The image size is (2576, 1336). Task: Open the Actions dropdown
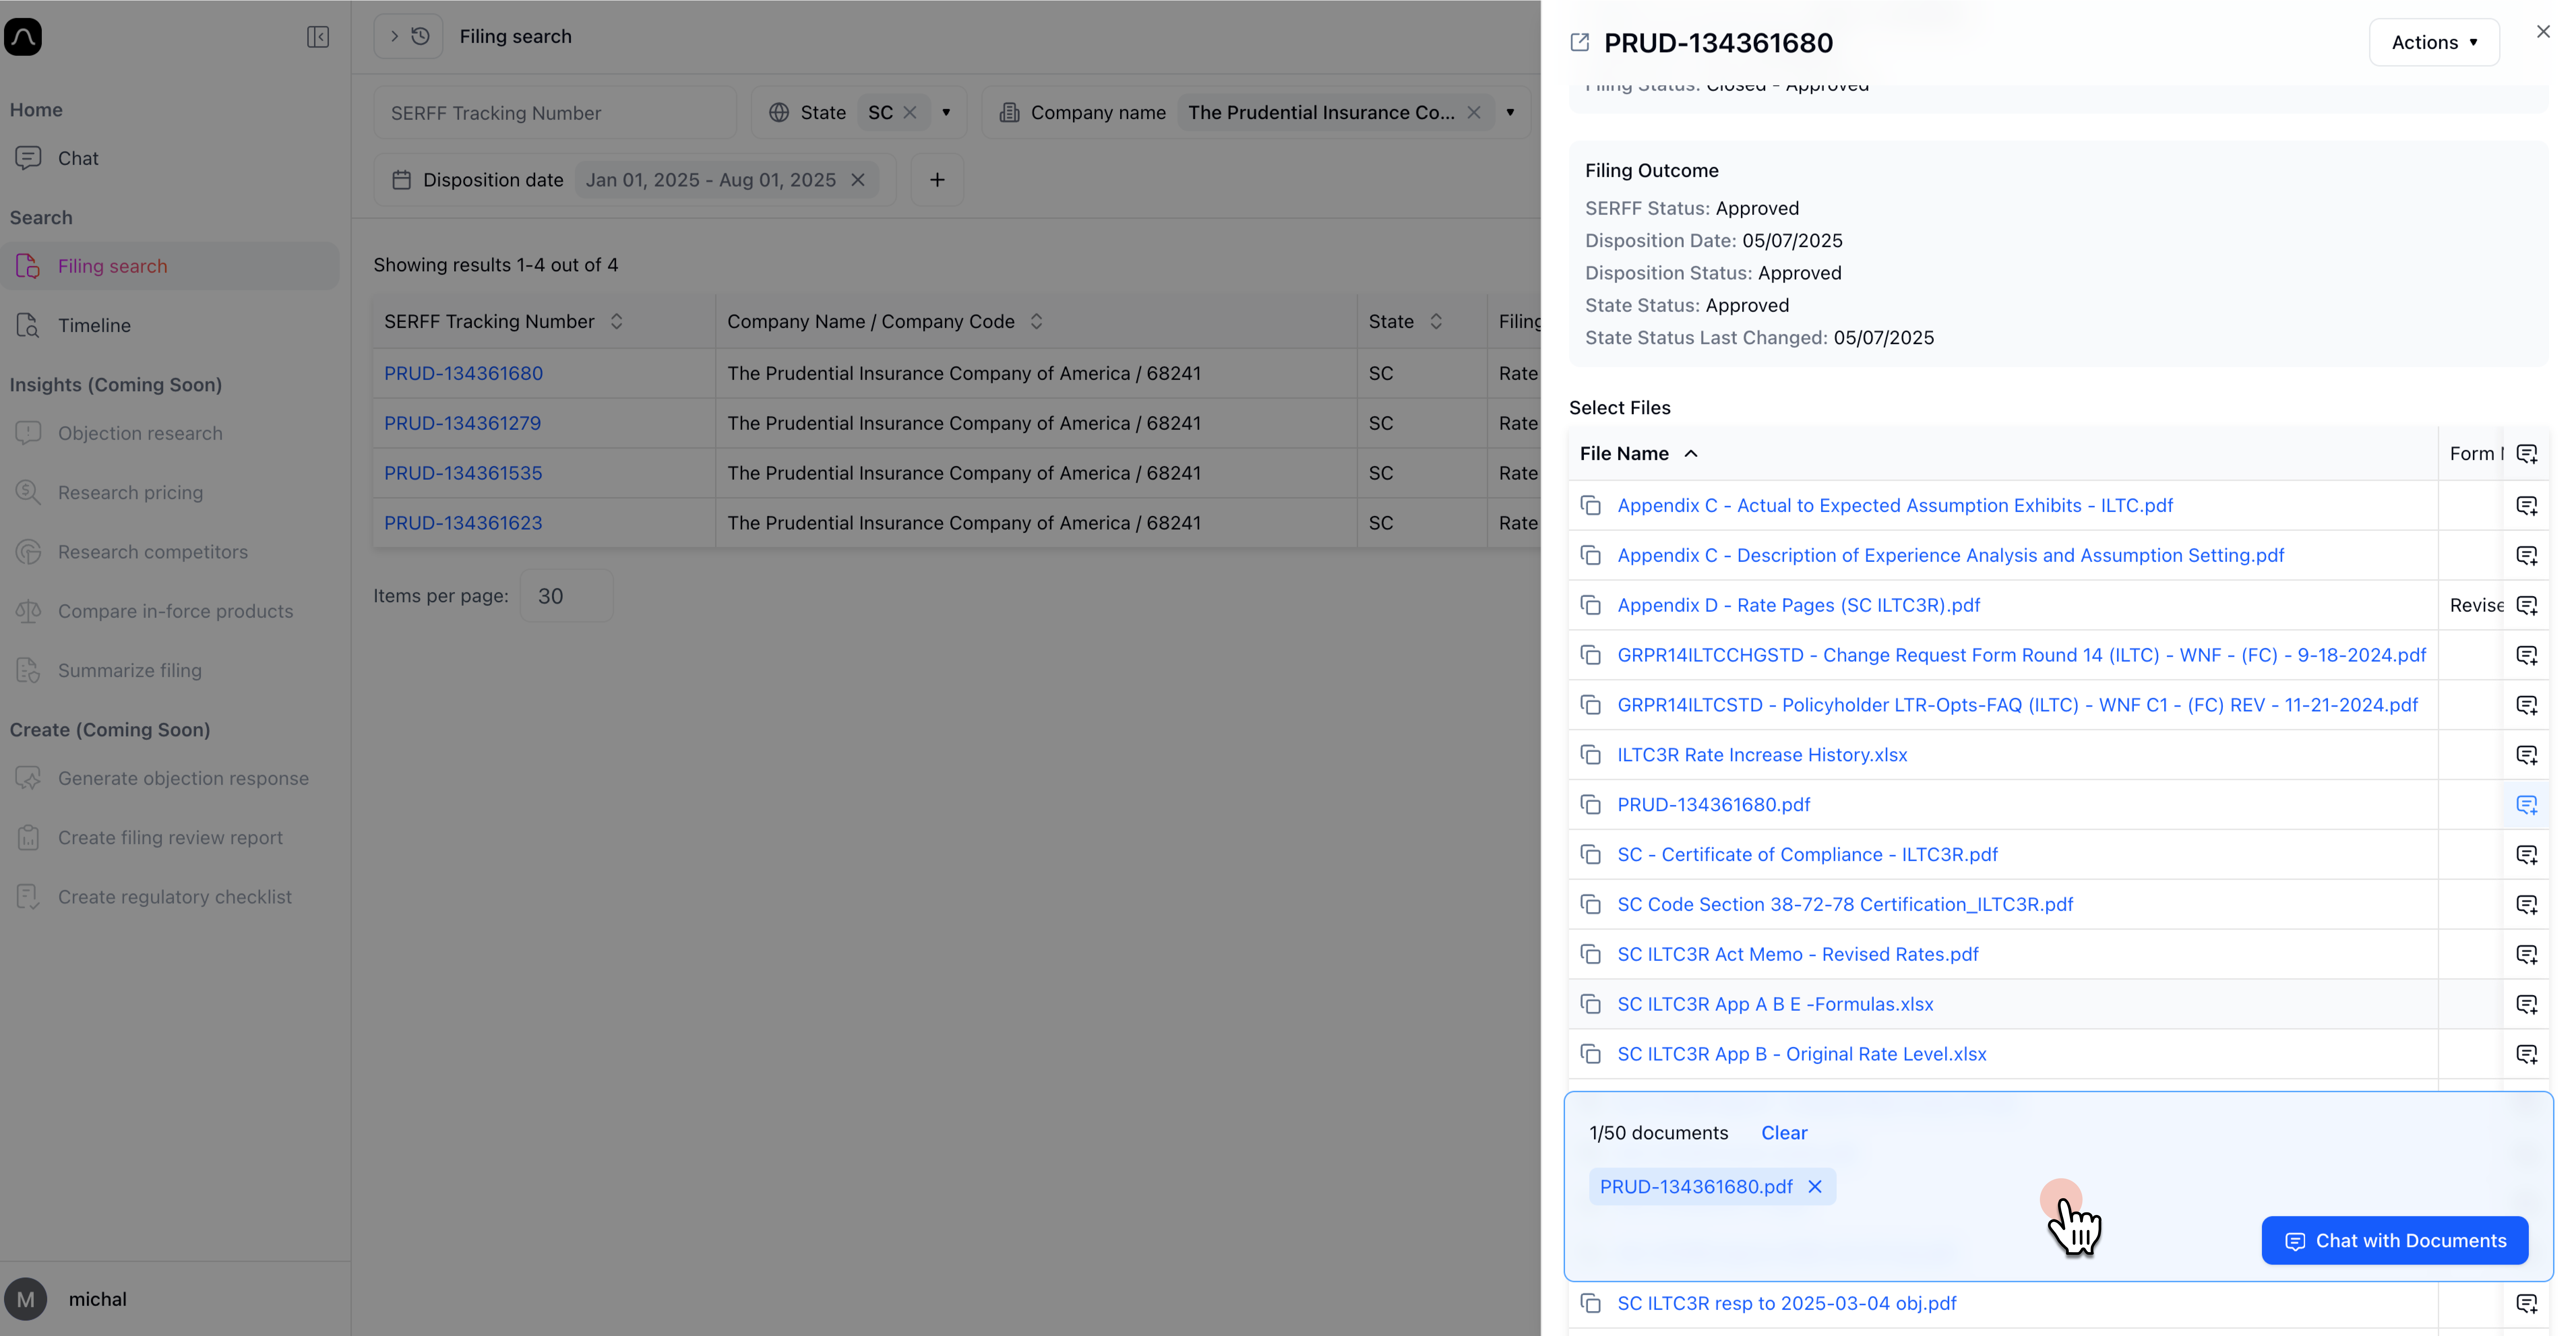click(x=2434, y=42)
